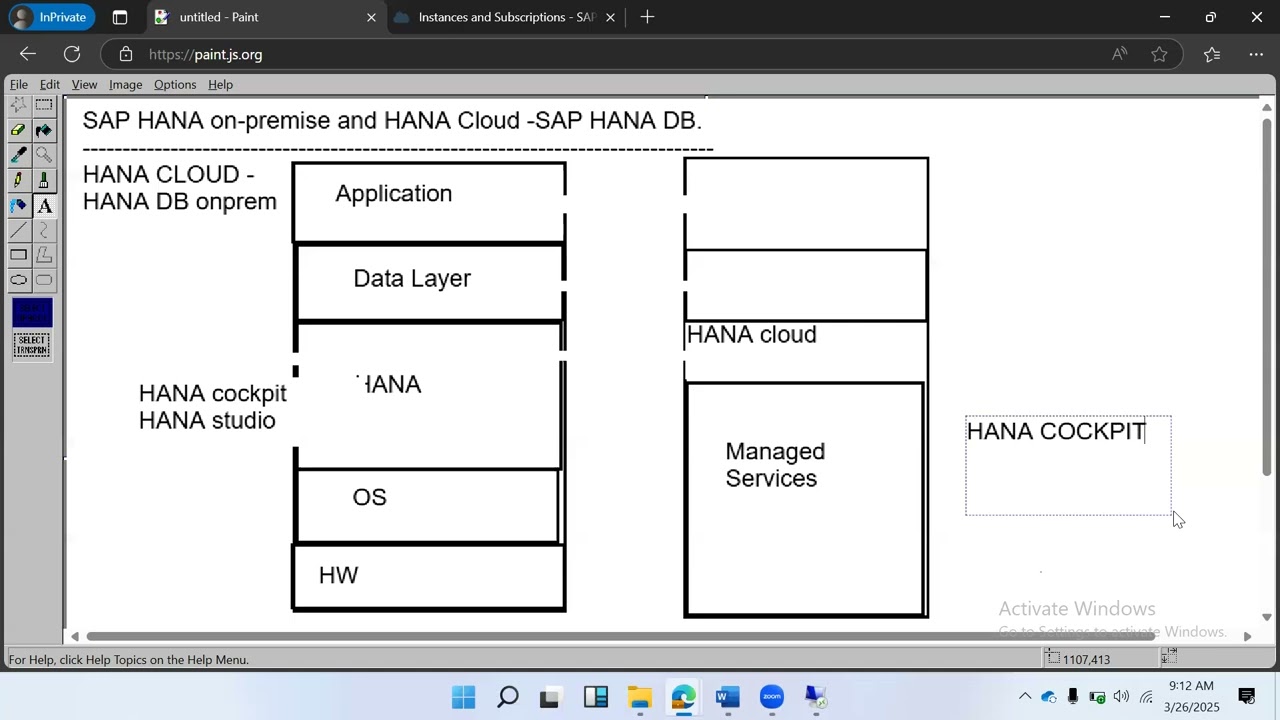Activate the Magnifier tool
The width and height of the screenshot is (1280, 720).
(44, 155)
